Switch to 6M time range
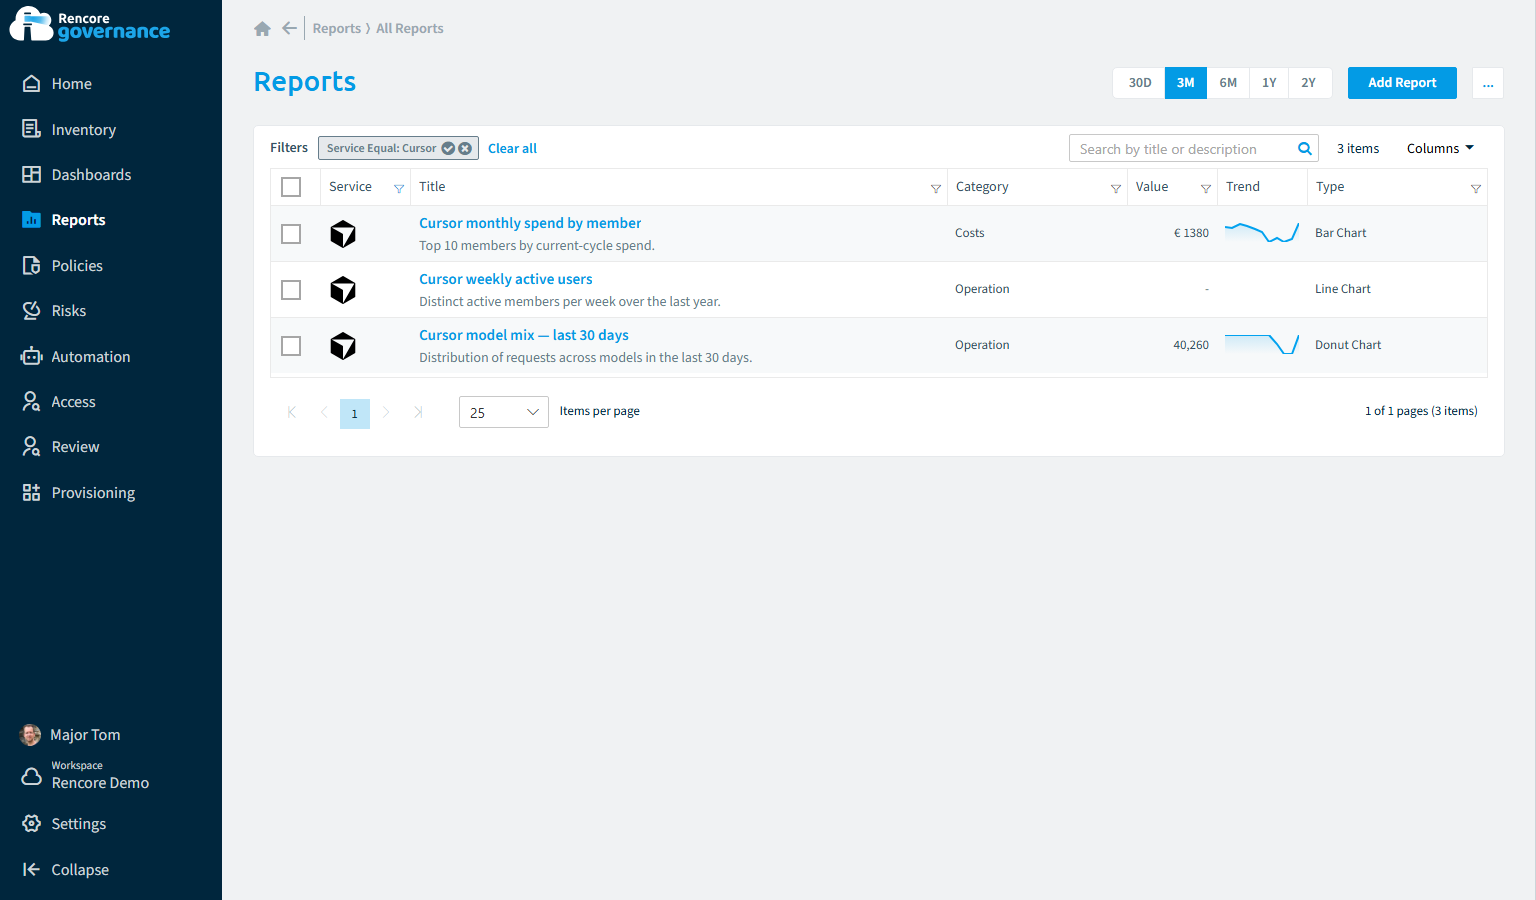 (1228, 83)
